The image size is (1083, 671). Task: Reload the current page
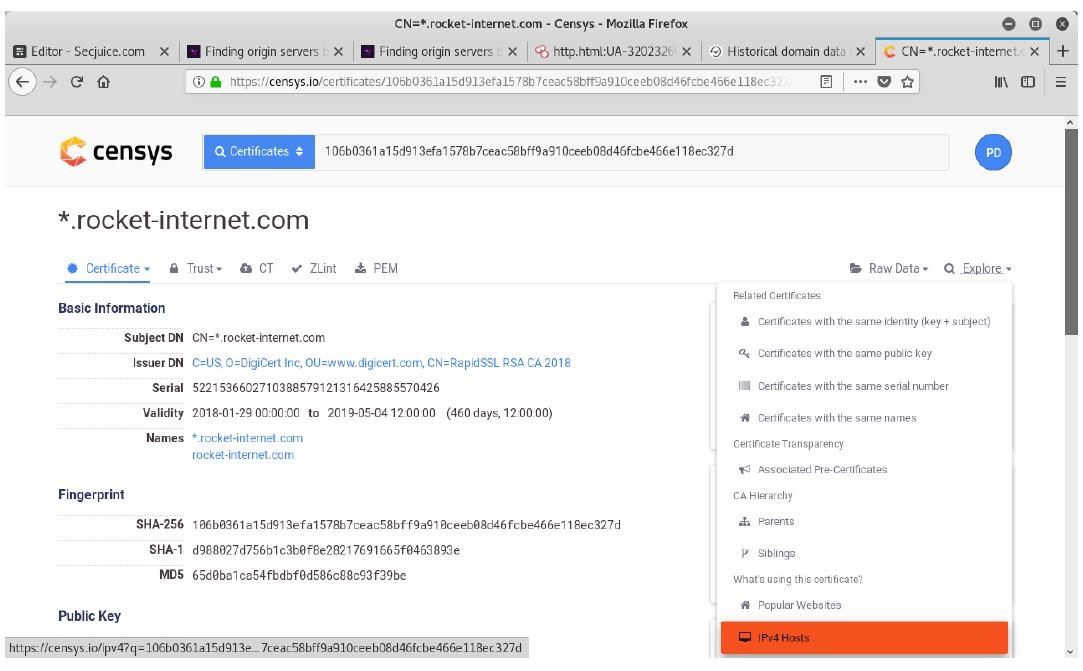coord(77,82)
